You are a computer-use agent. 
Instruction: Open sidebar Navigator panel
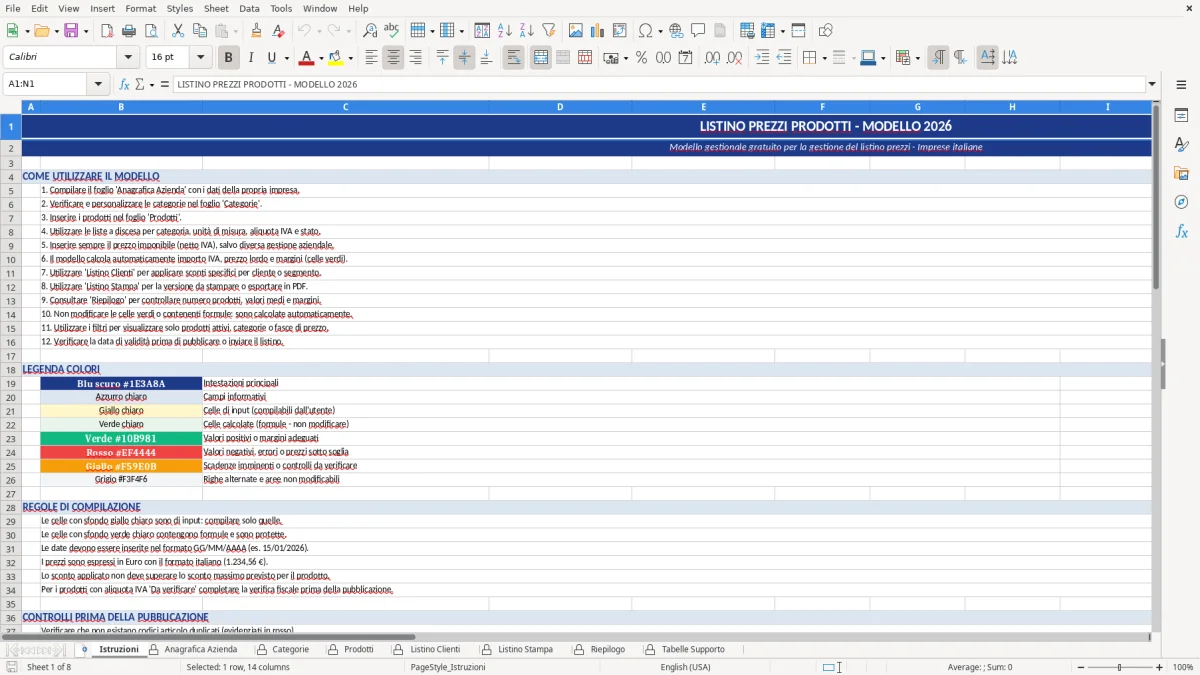[x=1181, y=202]
